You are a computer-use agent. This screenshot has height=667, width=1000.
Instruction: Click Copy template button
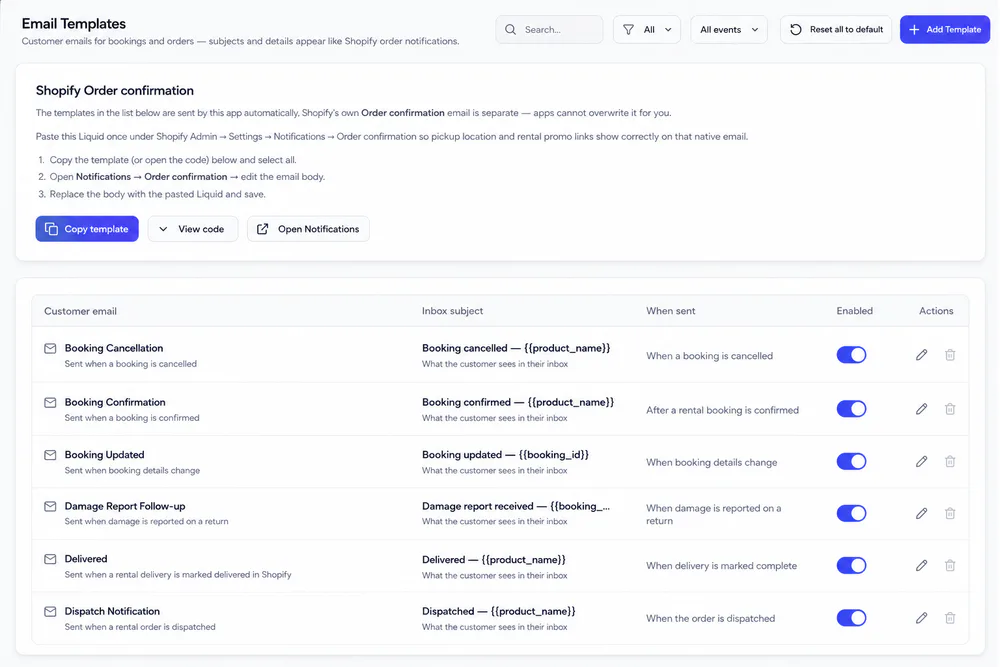87,229
